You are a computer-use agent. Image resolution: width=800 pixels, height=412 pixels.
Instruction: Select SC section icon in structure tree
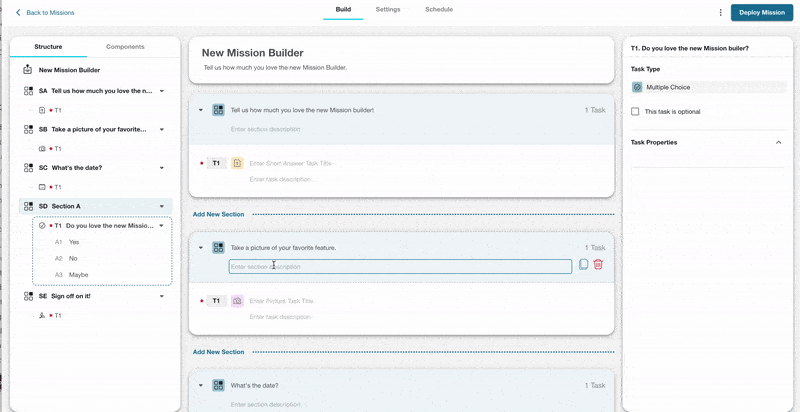(28, 168)
